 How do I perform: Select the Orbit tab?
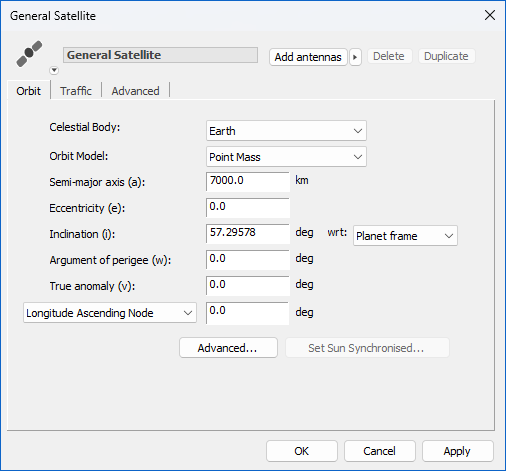pyautogui.click(x=29, y=91)
